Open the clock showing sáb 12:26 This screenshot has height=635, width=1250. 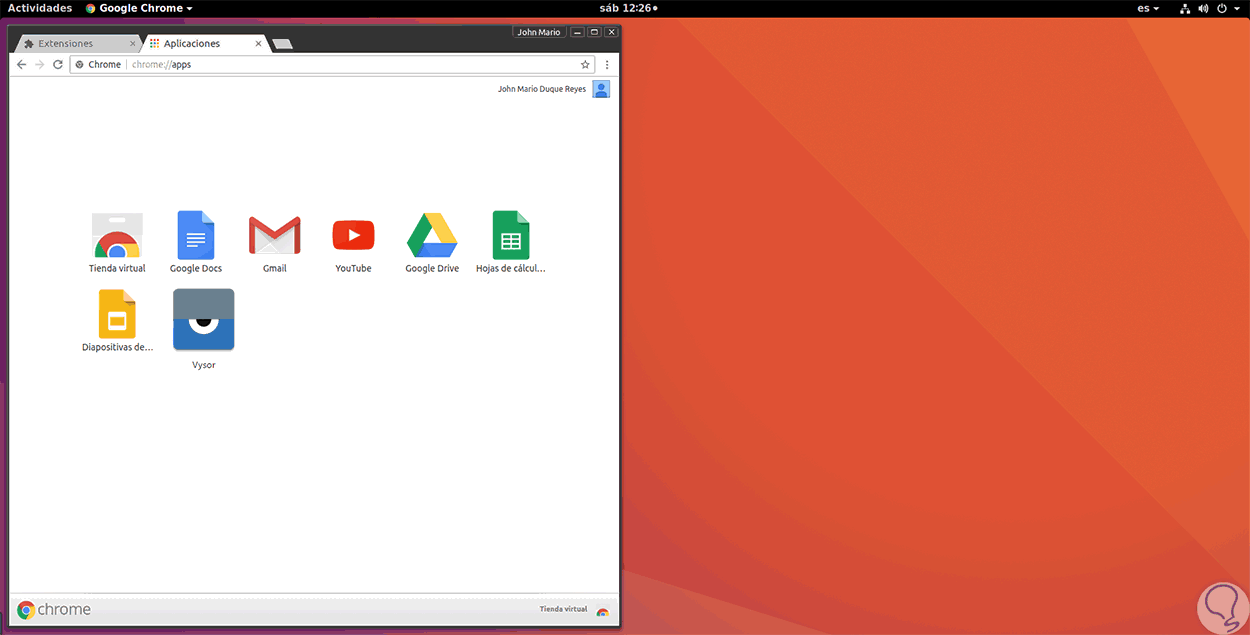(x=628, y=8)
